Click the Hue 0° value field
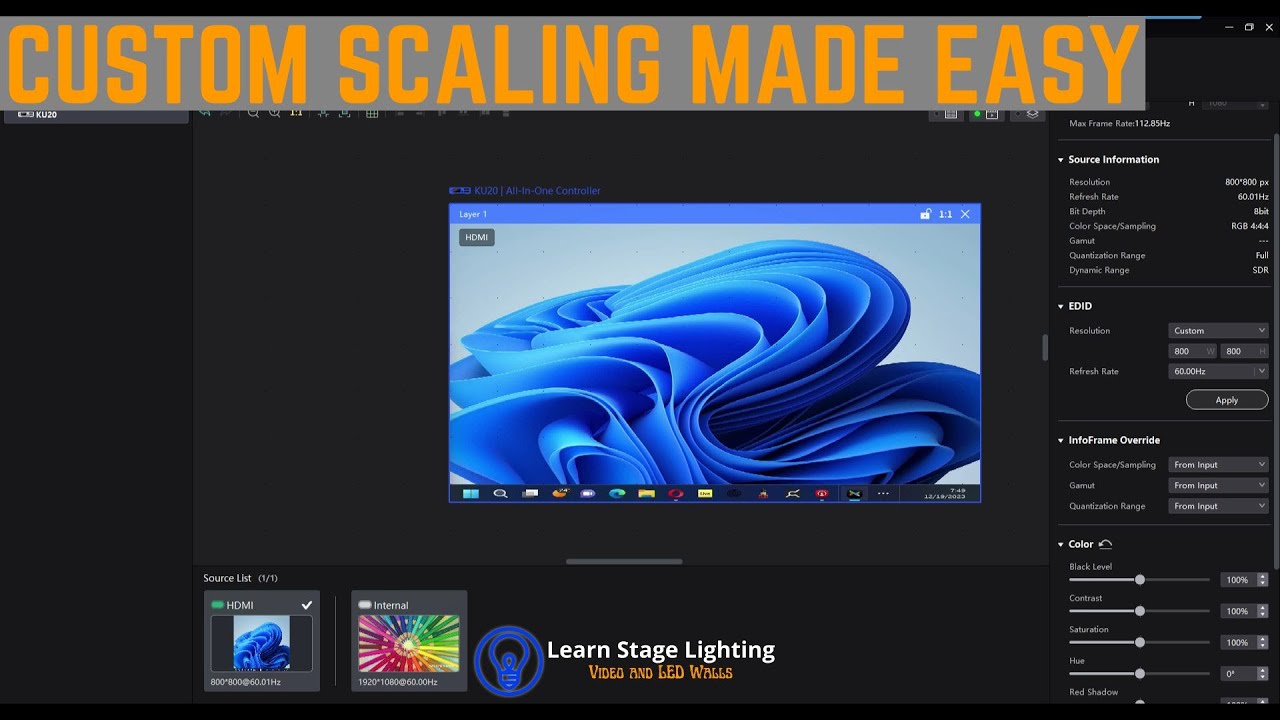Screen dimensions: 1280x720 tap(1238, 674)
